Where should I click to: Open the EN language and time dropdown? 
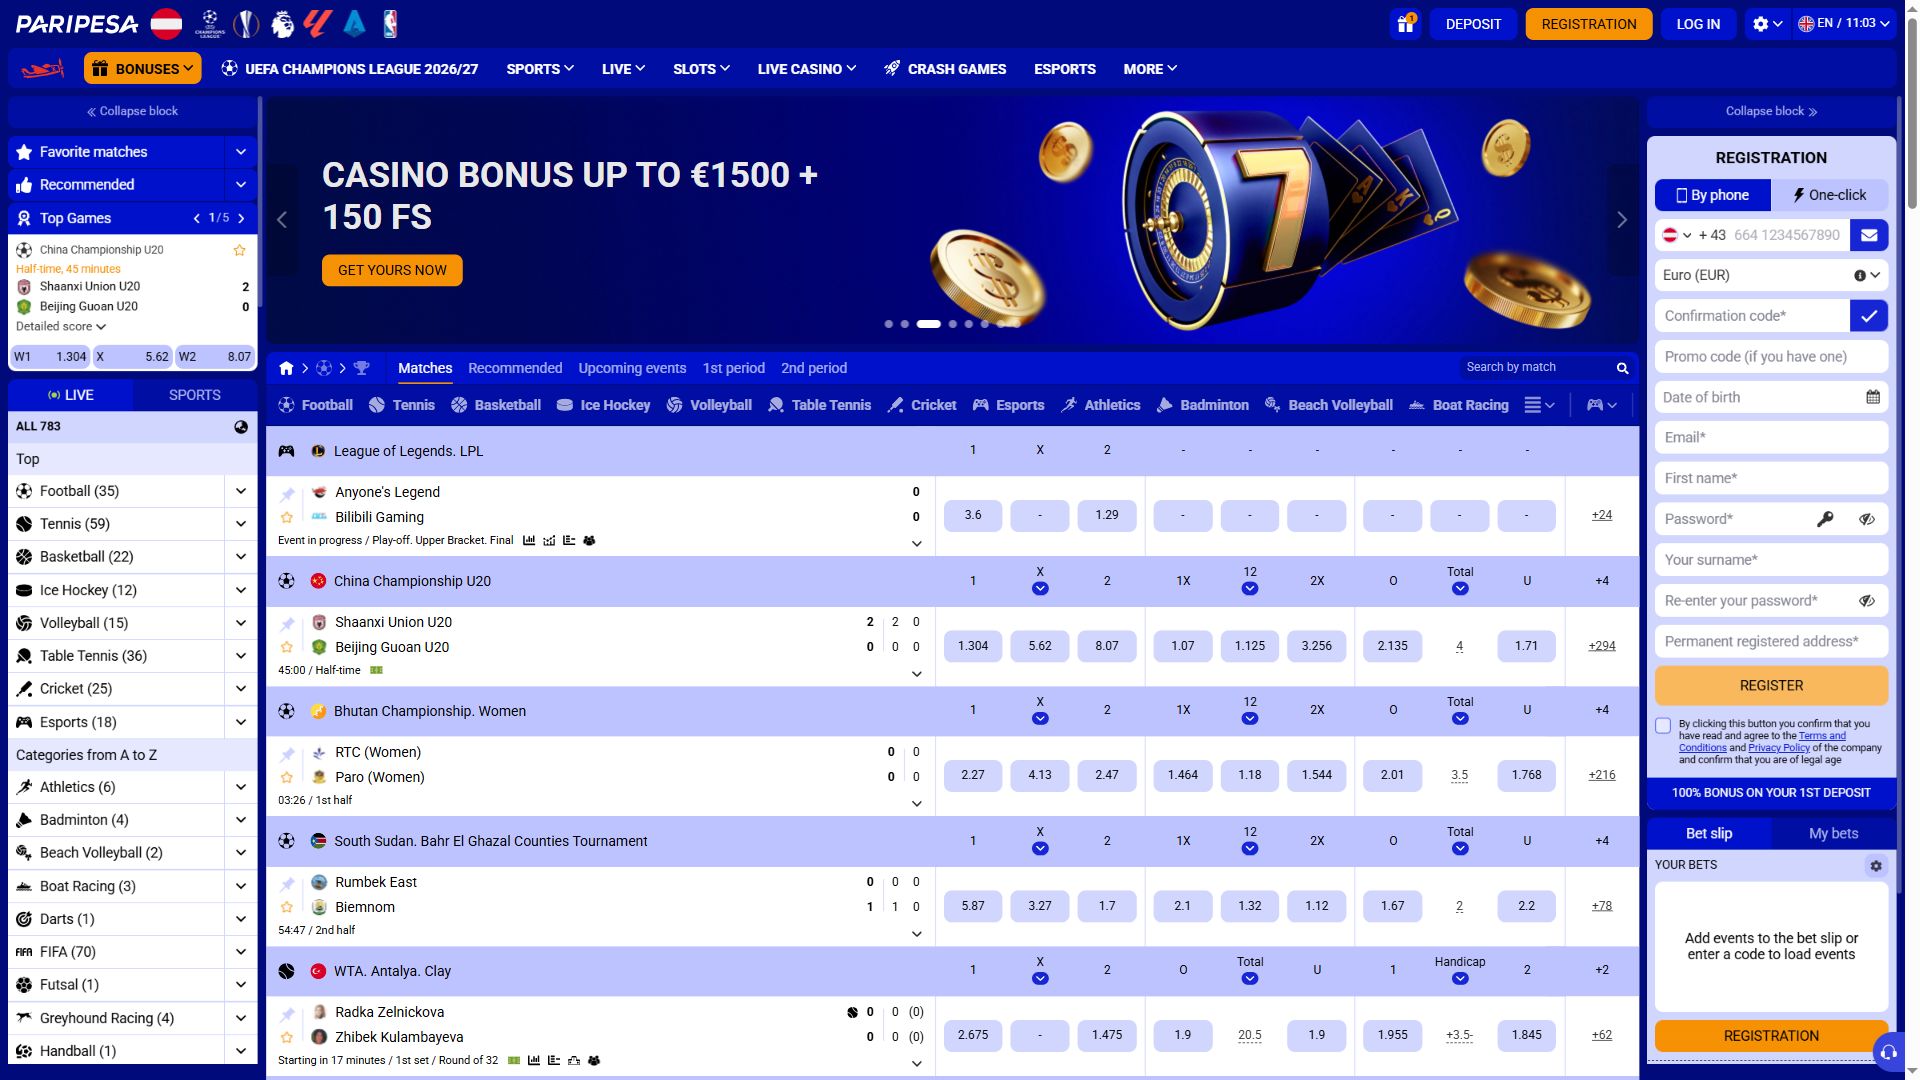pos(1843,24)
